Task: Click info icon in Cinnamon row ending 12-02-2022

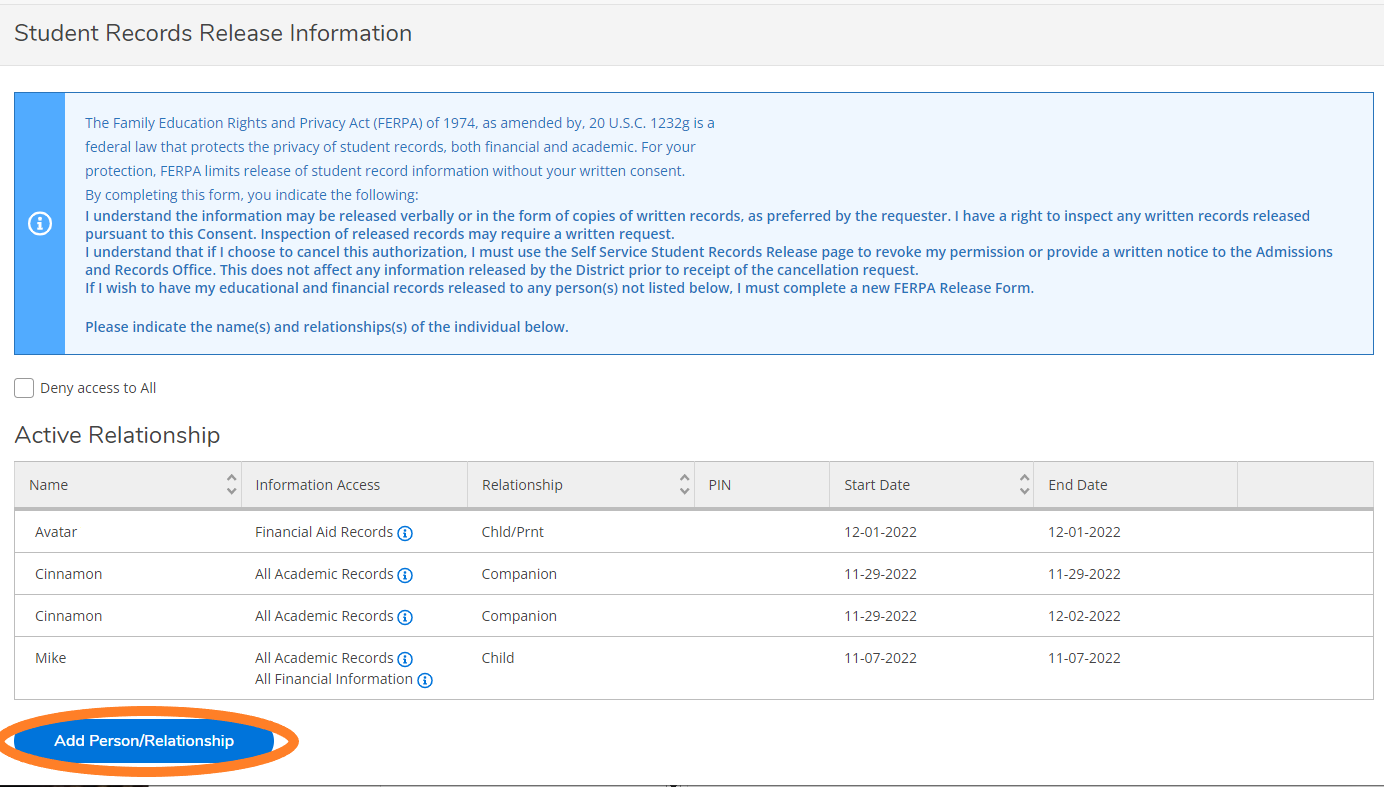Action: tap(405, 617)
